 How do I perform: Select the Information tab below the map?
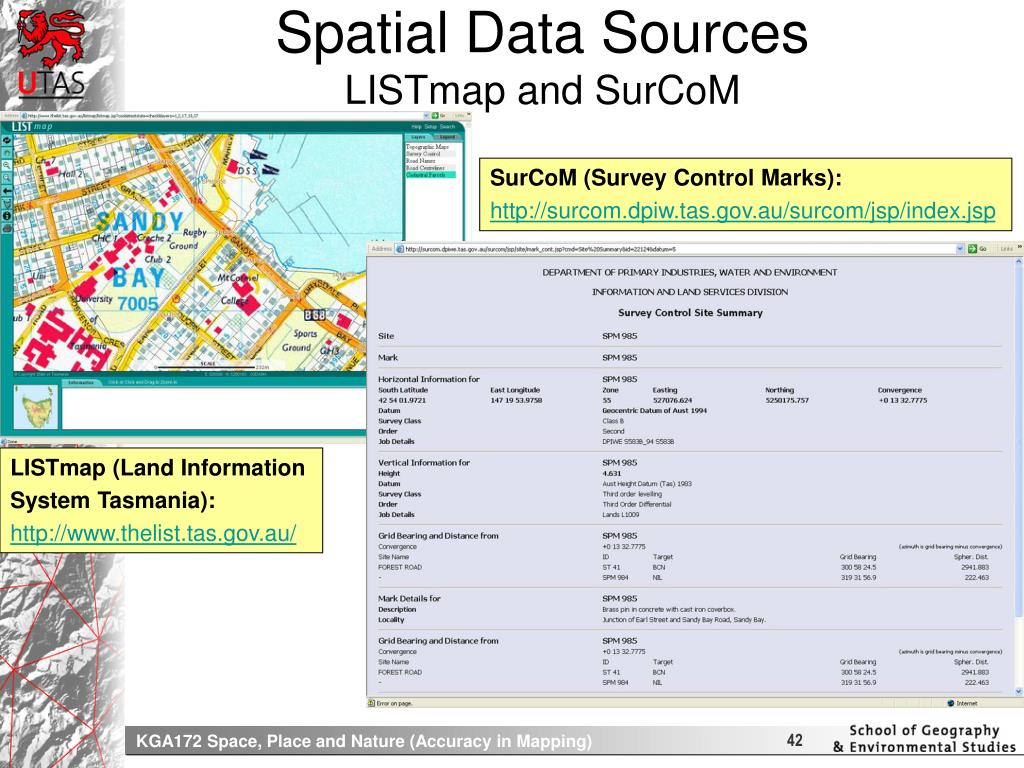pyautogui.click(x=81, y=382)
